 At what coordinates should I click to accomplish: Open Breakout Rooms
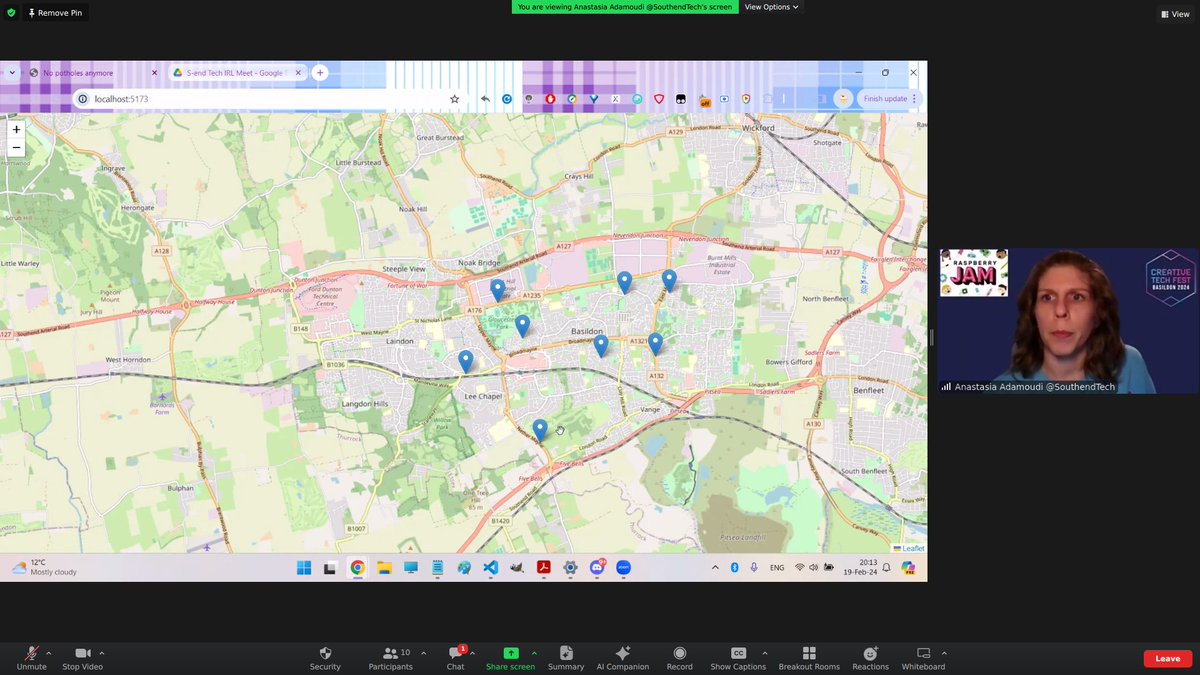click(809, 658)
